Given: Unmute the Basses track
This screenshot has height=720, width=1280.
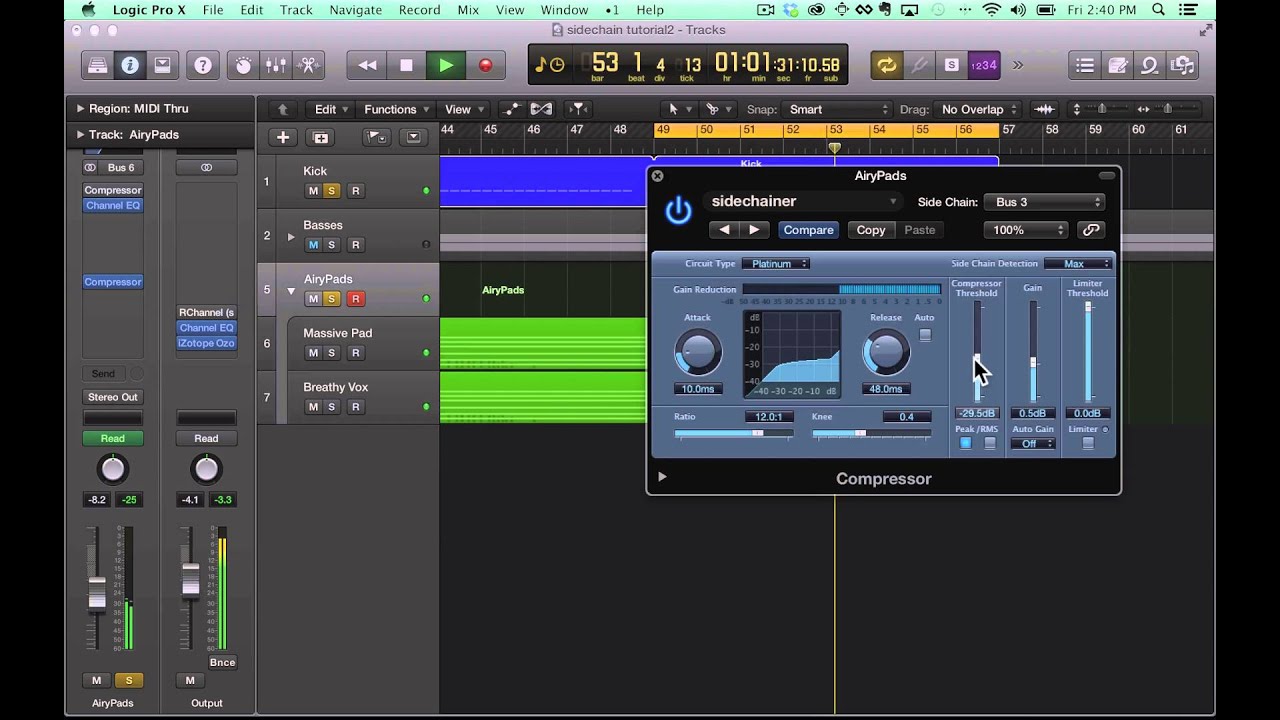Looking at the screenshot, I should click(x=313, y=245).
